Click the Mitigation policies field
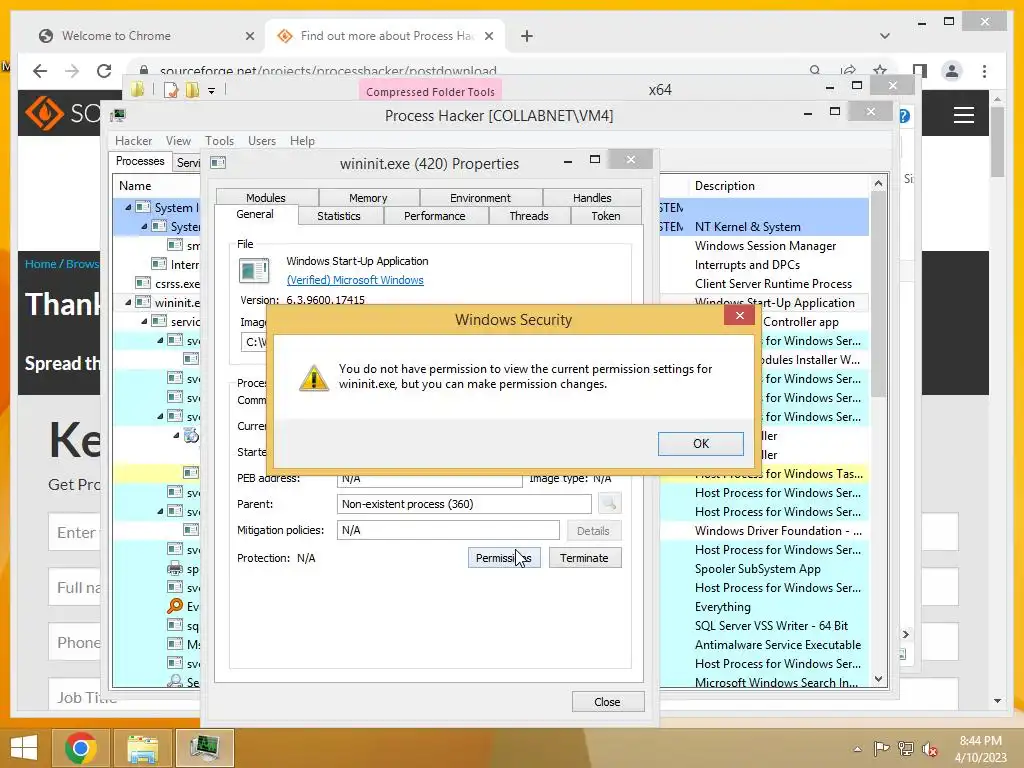Image resolution: width=1024 pixels, height=768 pixels. tap(448, 530)
